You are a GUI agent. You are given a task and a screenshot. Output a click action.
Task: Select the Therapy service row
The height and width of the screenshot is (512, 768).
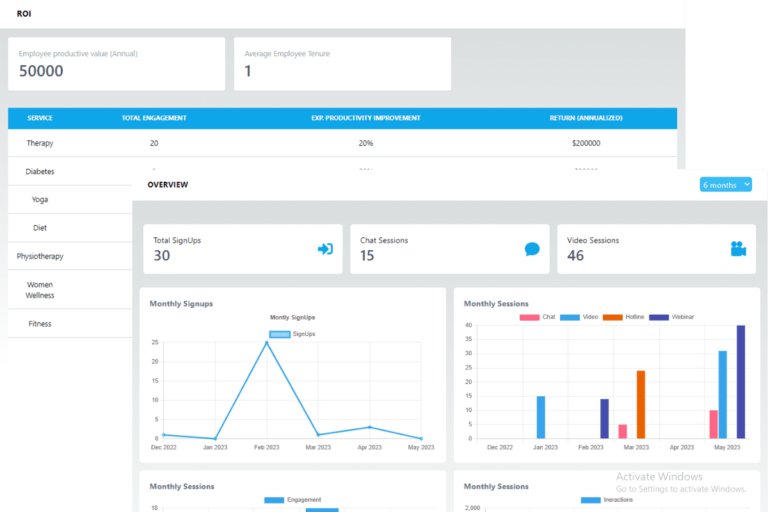coord(40,143)
